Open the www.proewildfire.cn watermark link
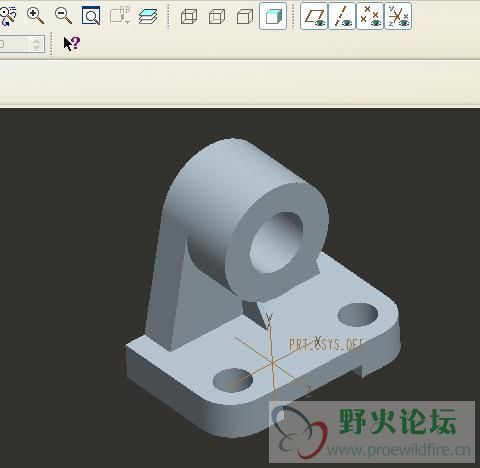Viewport: 480px width, 468px height. 399,451
